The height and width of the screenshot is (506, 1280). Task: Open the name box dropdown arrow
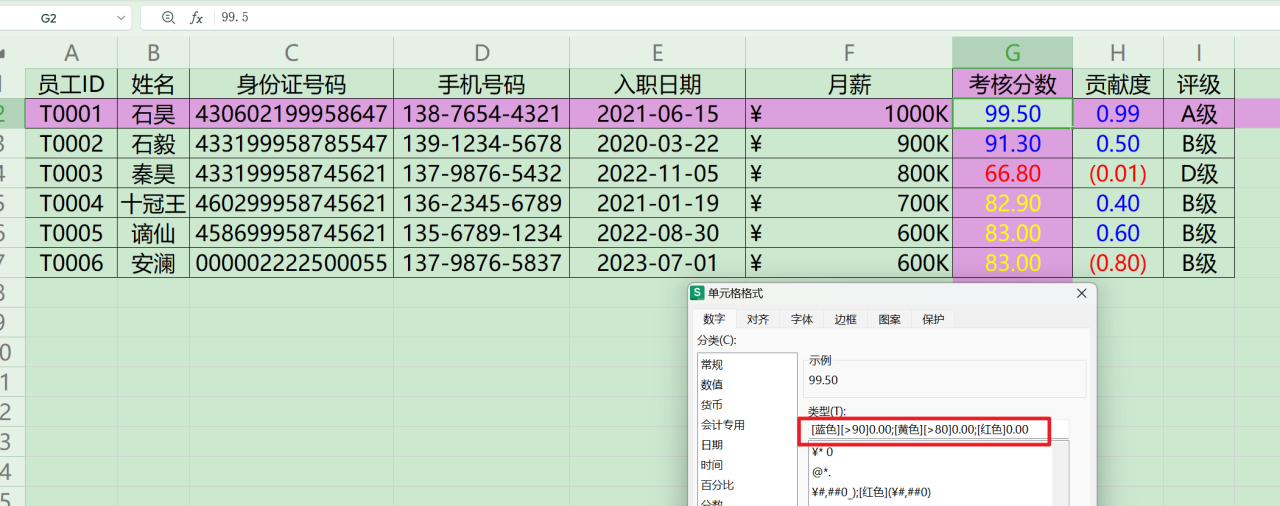122,18
